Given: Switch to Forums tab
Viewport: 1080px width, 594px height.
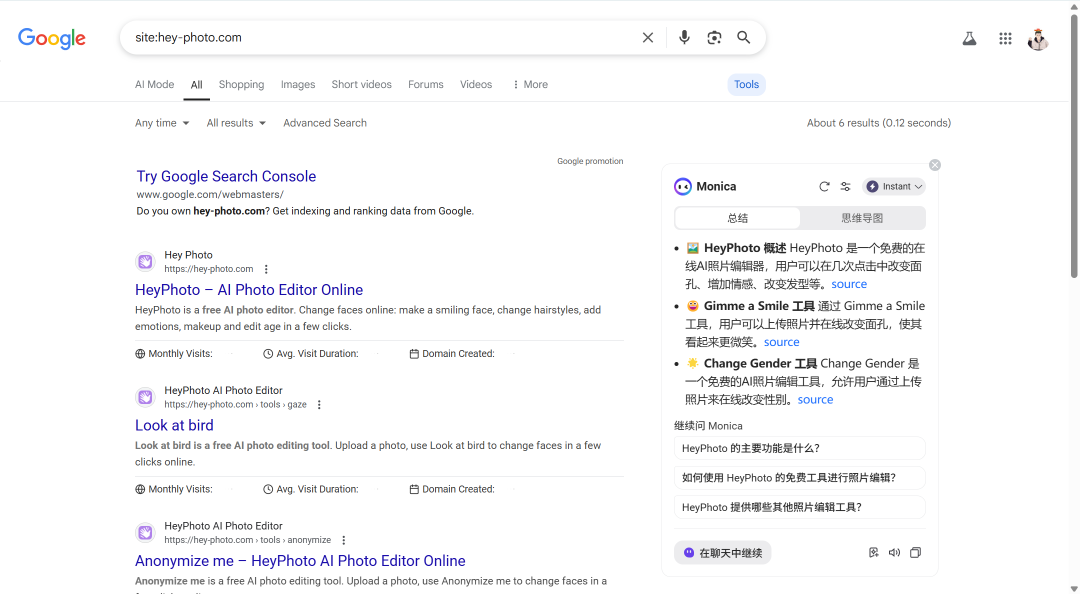Looking at the screenshot, I should click(426, 84).
